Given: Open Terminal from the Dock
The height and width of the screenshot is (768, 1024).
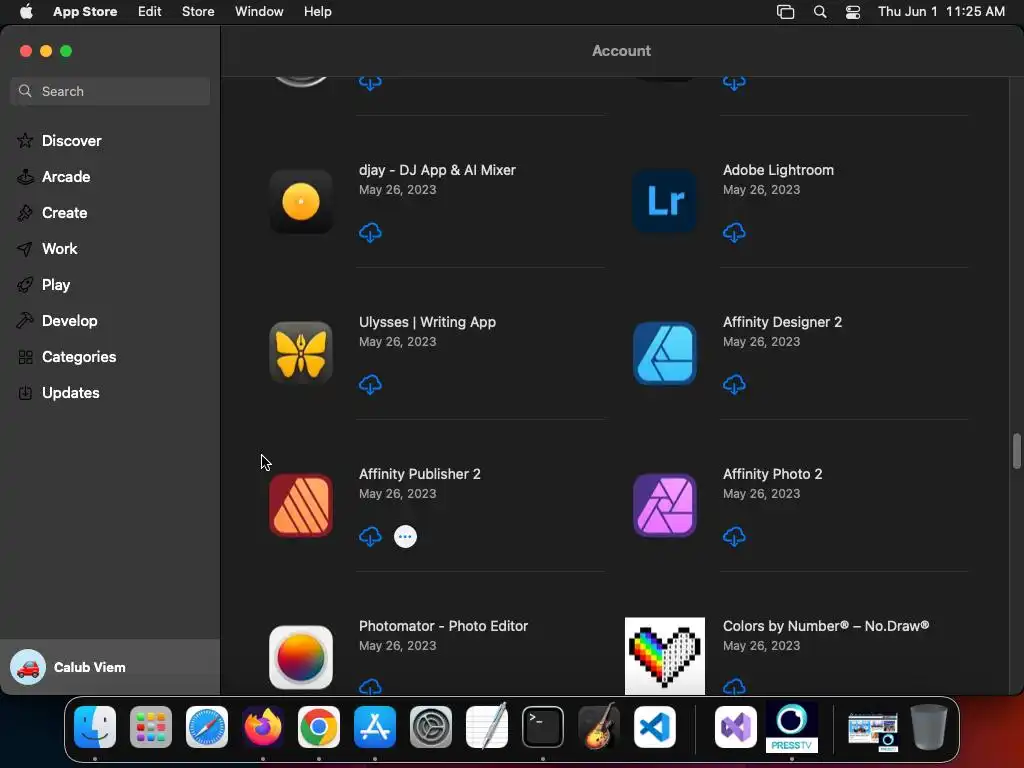Looking at the screenshot, I should [543, 727].
